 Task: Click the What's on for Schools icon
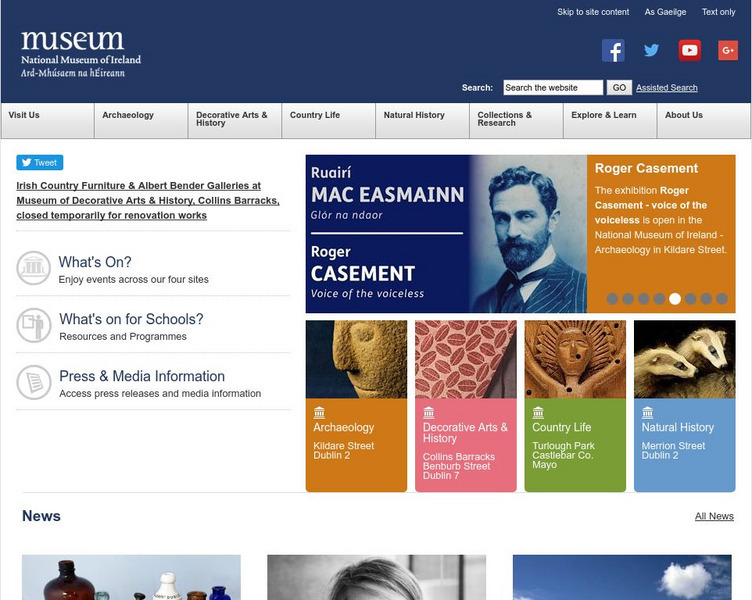[x=34, y=325]
